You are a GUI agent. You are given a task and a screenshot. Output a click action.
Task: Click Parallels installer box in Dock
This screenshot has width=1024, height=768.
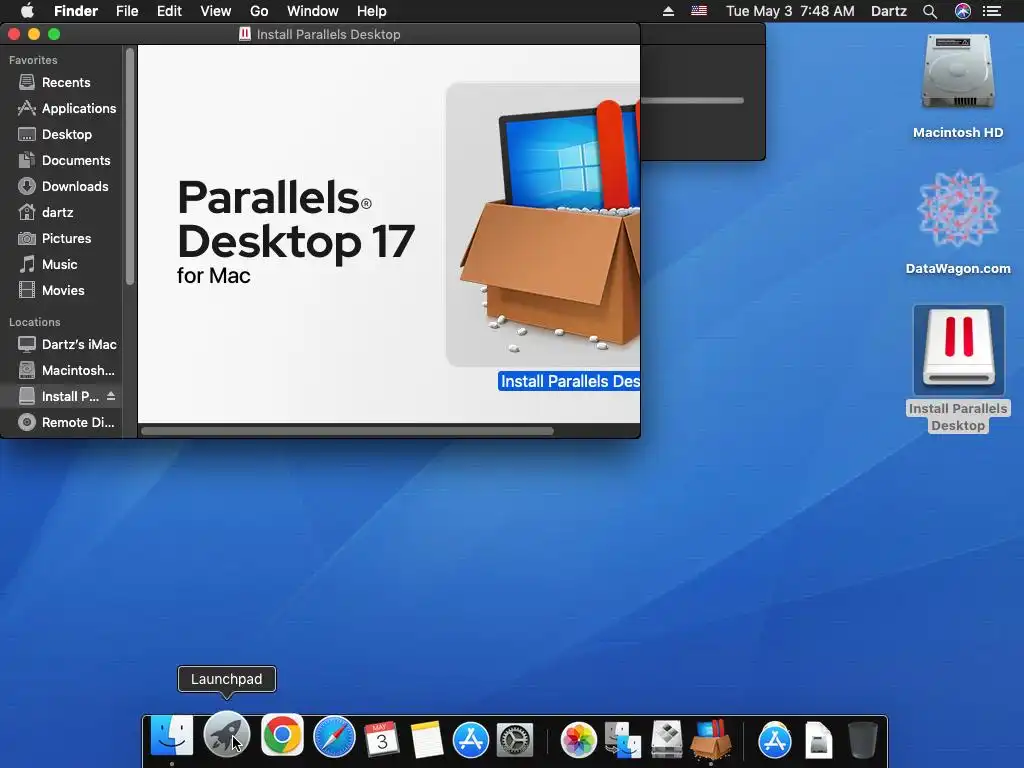click(x=711, y=739)
